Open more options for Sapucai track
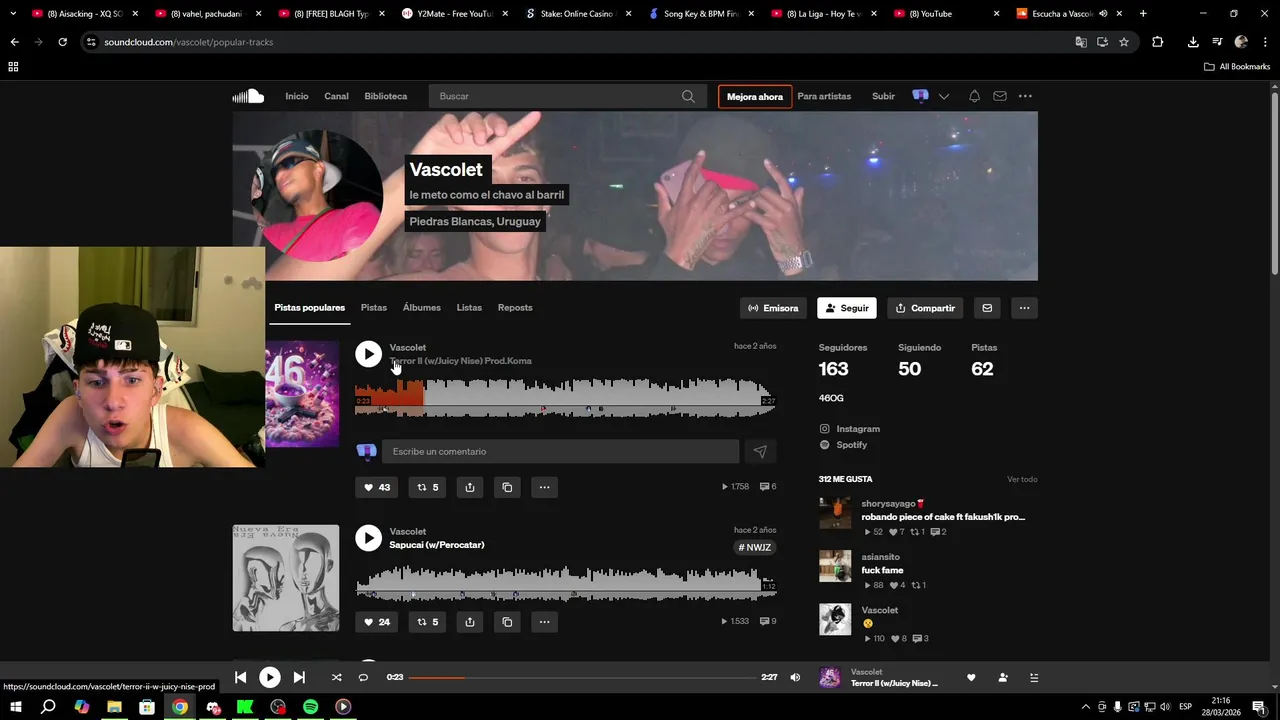Viewport: 1280px width, 720px height. coord(544,622)
